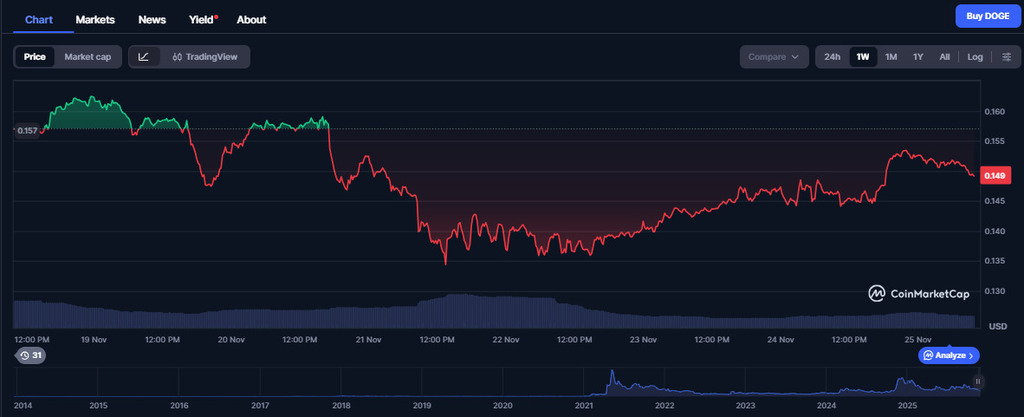Enable Log scale on chart

pyautogui.click(x=975, y=57)
